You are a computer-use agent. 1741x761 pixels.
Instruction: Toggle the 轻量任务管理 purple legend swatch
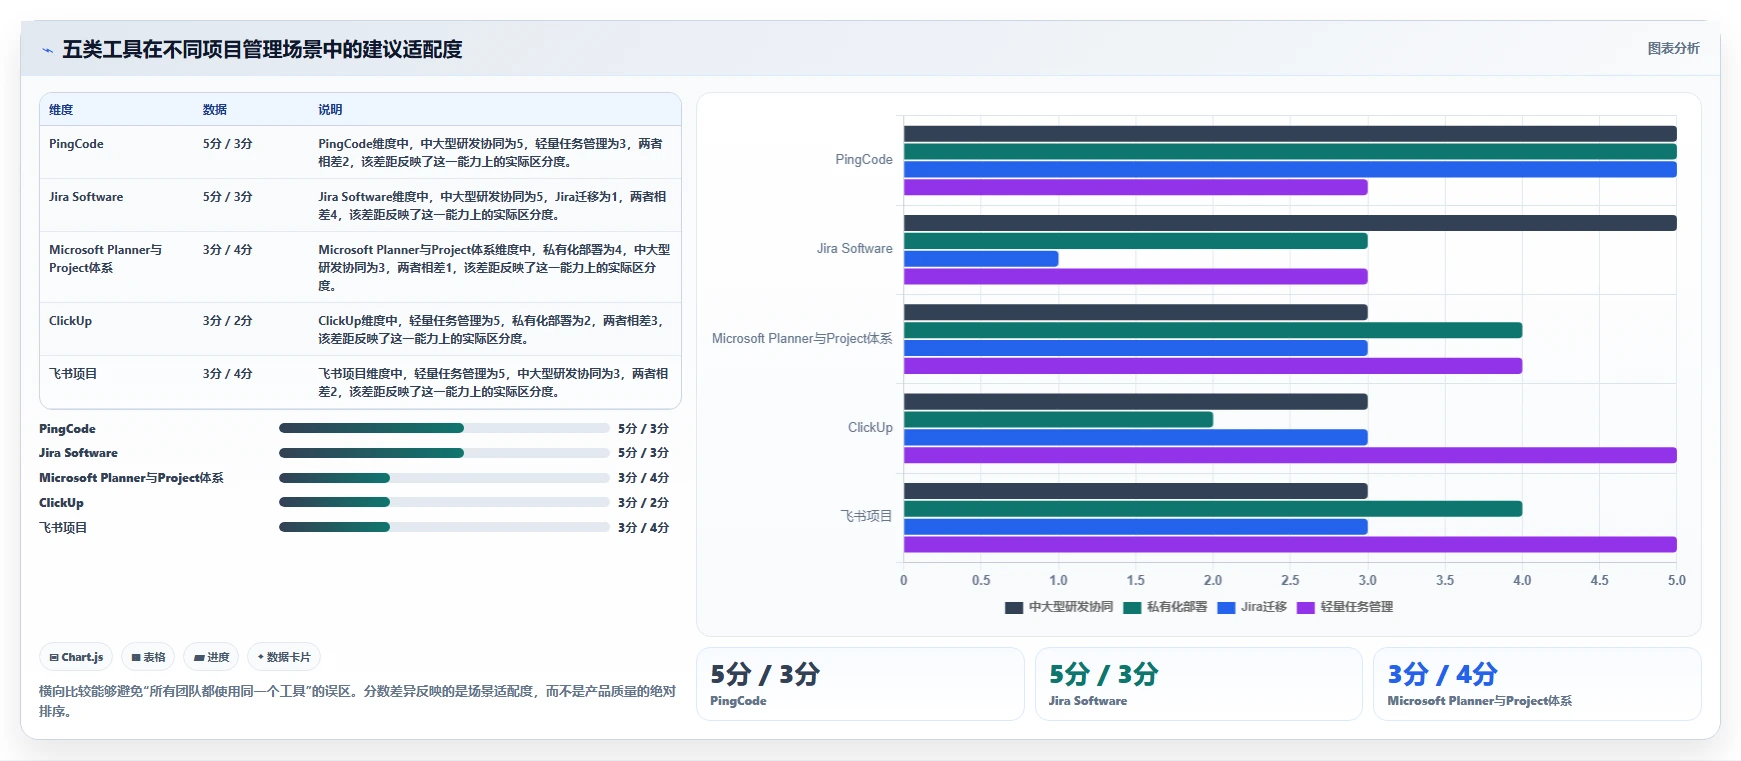(x=1305, y=607)
